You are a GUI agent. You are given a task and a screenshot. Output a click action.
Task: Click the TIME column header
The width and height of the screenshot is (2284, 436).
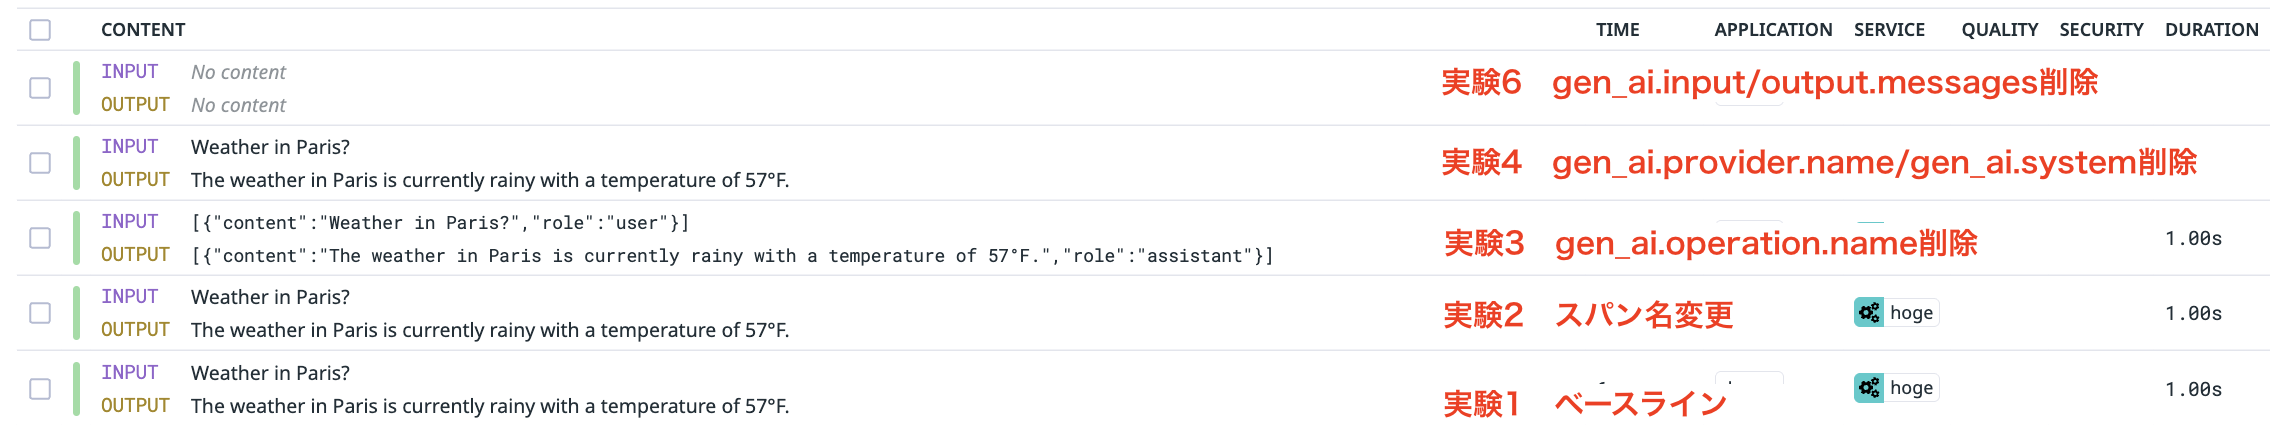click(x=1617, y=30)
